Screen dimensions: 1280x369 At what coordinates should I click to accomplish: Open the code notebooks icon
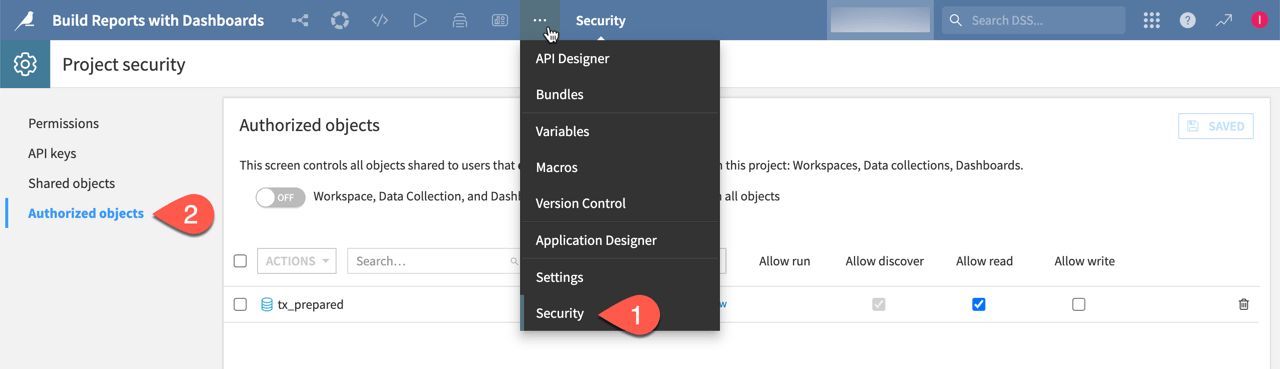[380, 20]
